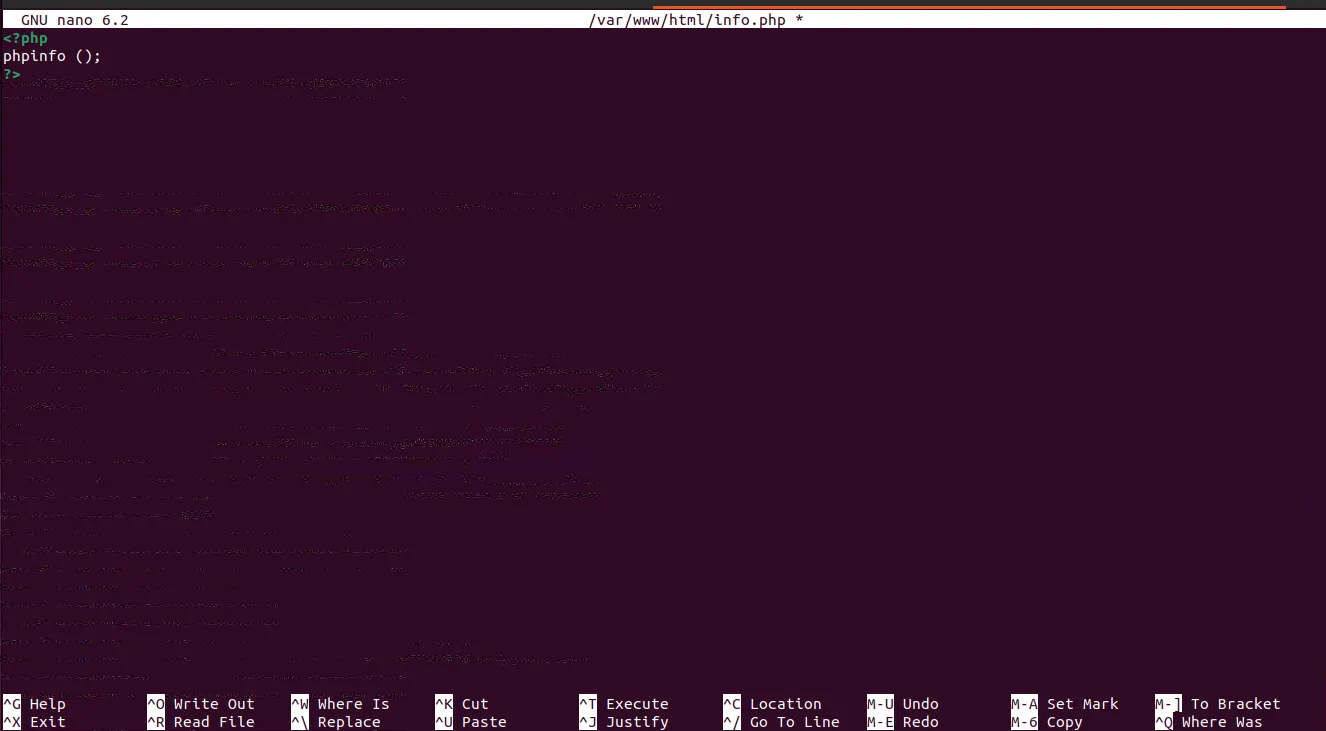Screen dimensions: 1326x731
Task: Click the /var/www/html/info.php file title
Action: tap(688, 20)
